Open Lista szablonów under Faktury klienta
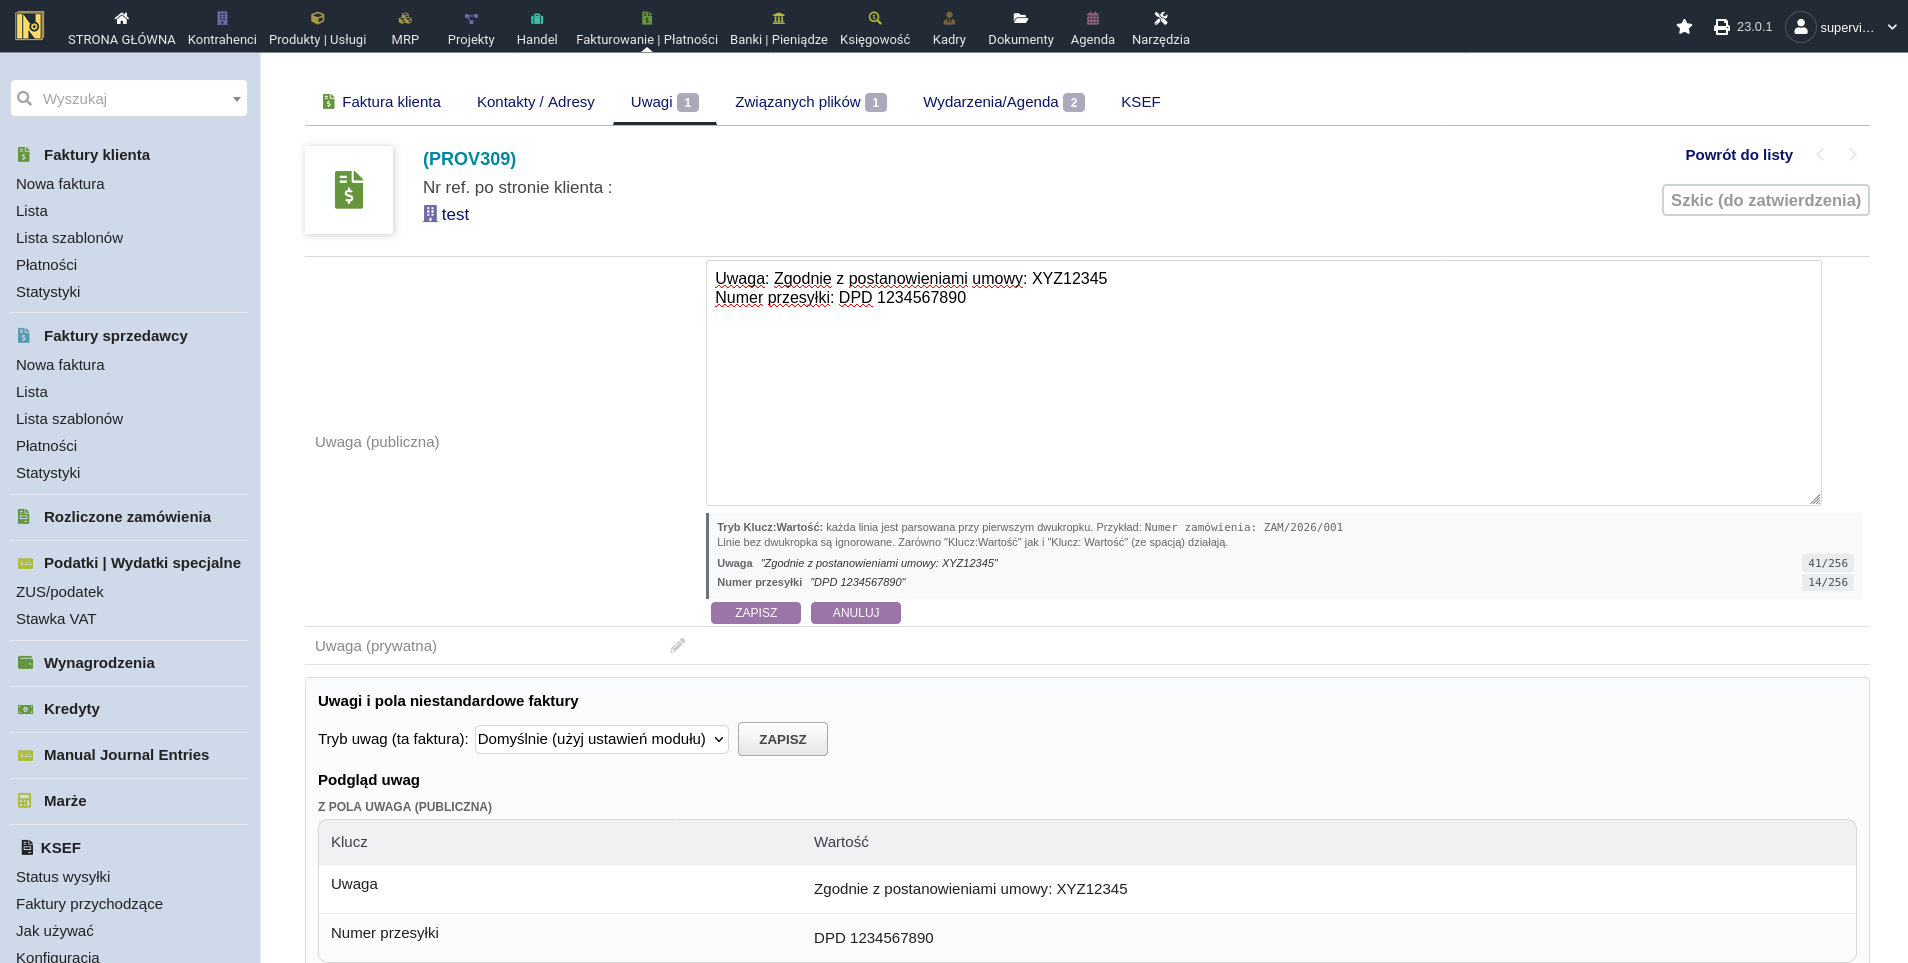 click(x=69, y=238)
